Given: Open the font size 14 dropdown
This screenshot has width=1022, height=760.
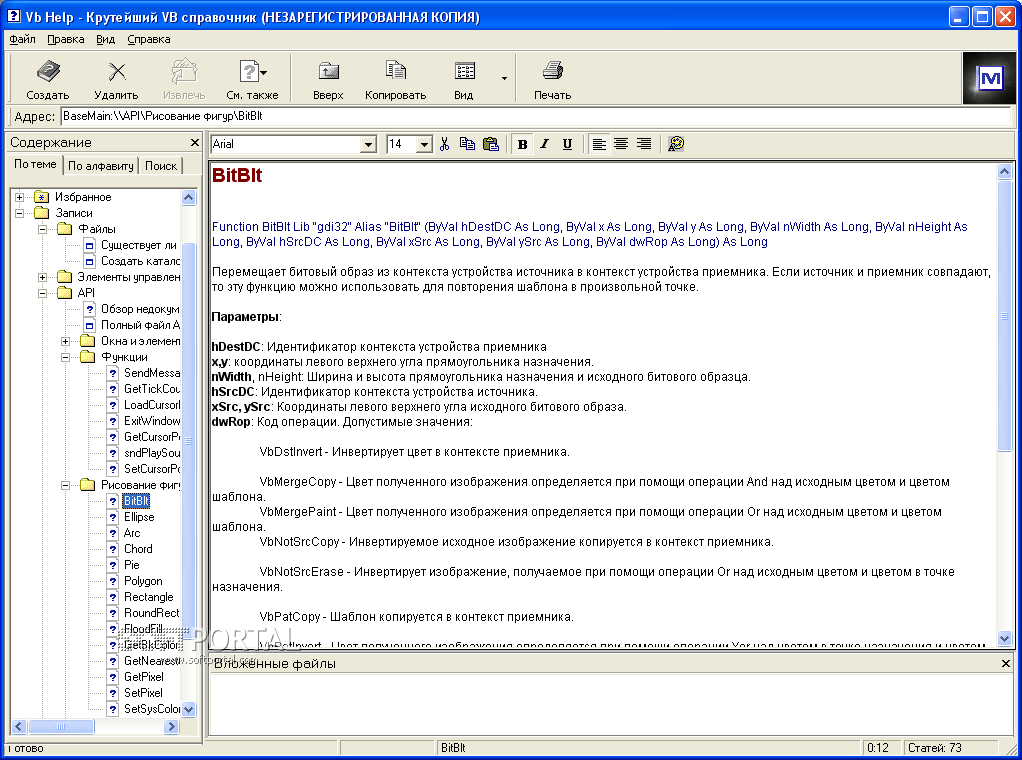Looking at the screenshot, I should [x=424, y=144].
